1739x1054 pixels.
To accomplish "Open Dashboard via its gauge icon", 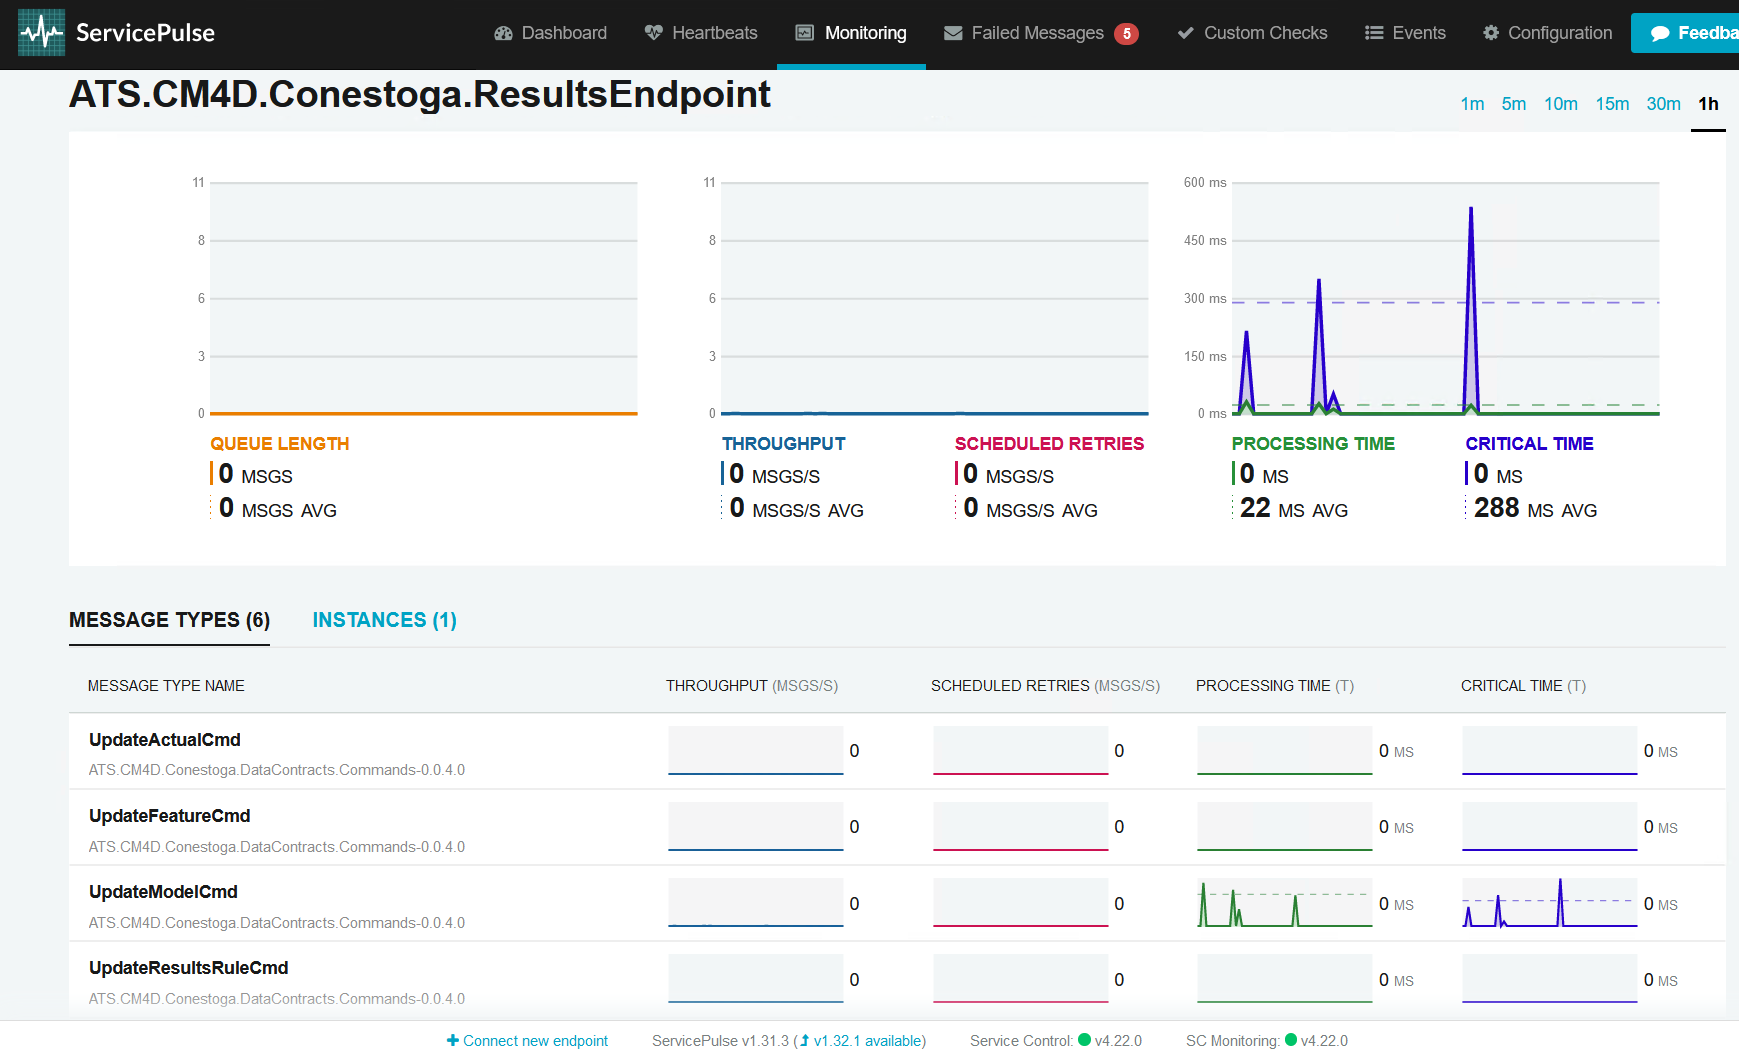I will pyautogui.click(x=503, y=33).
